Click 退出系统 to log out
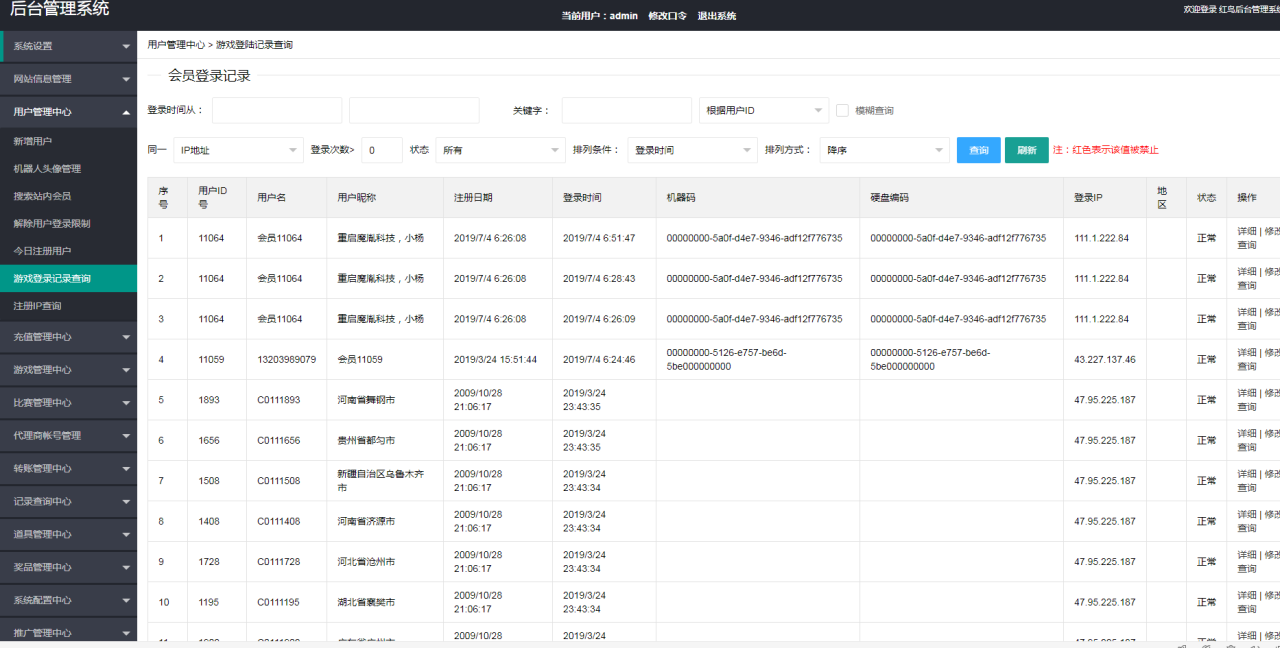The height and width of the screenshot is (648, 1280). [x=716, y=16]
